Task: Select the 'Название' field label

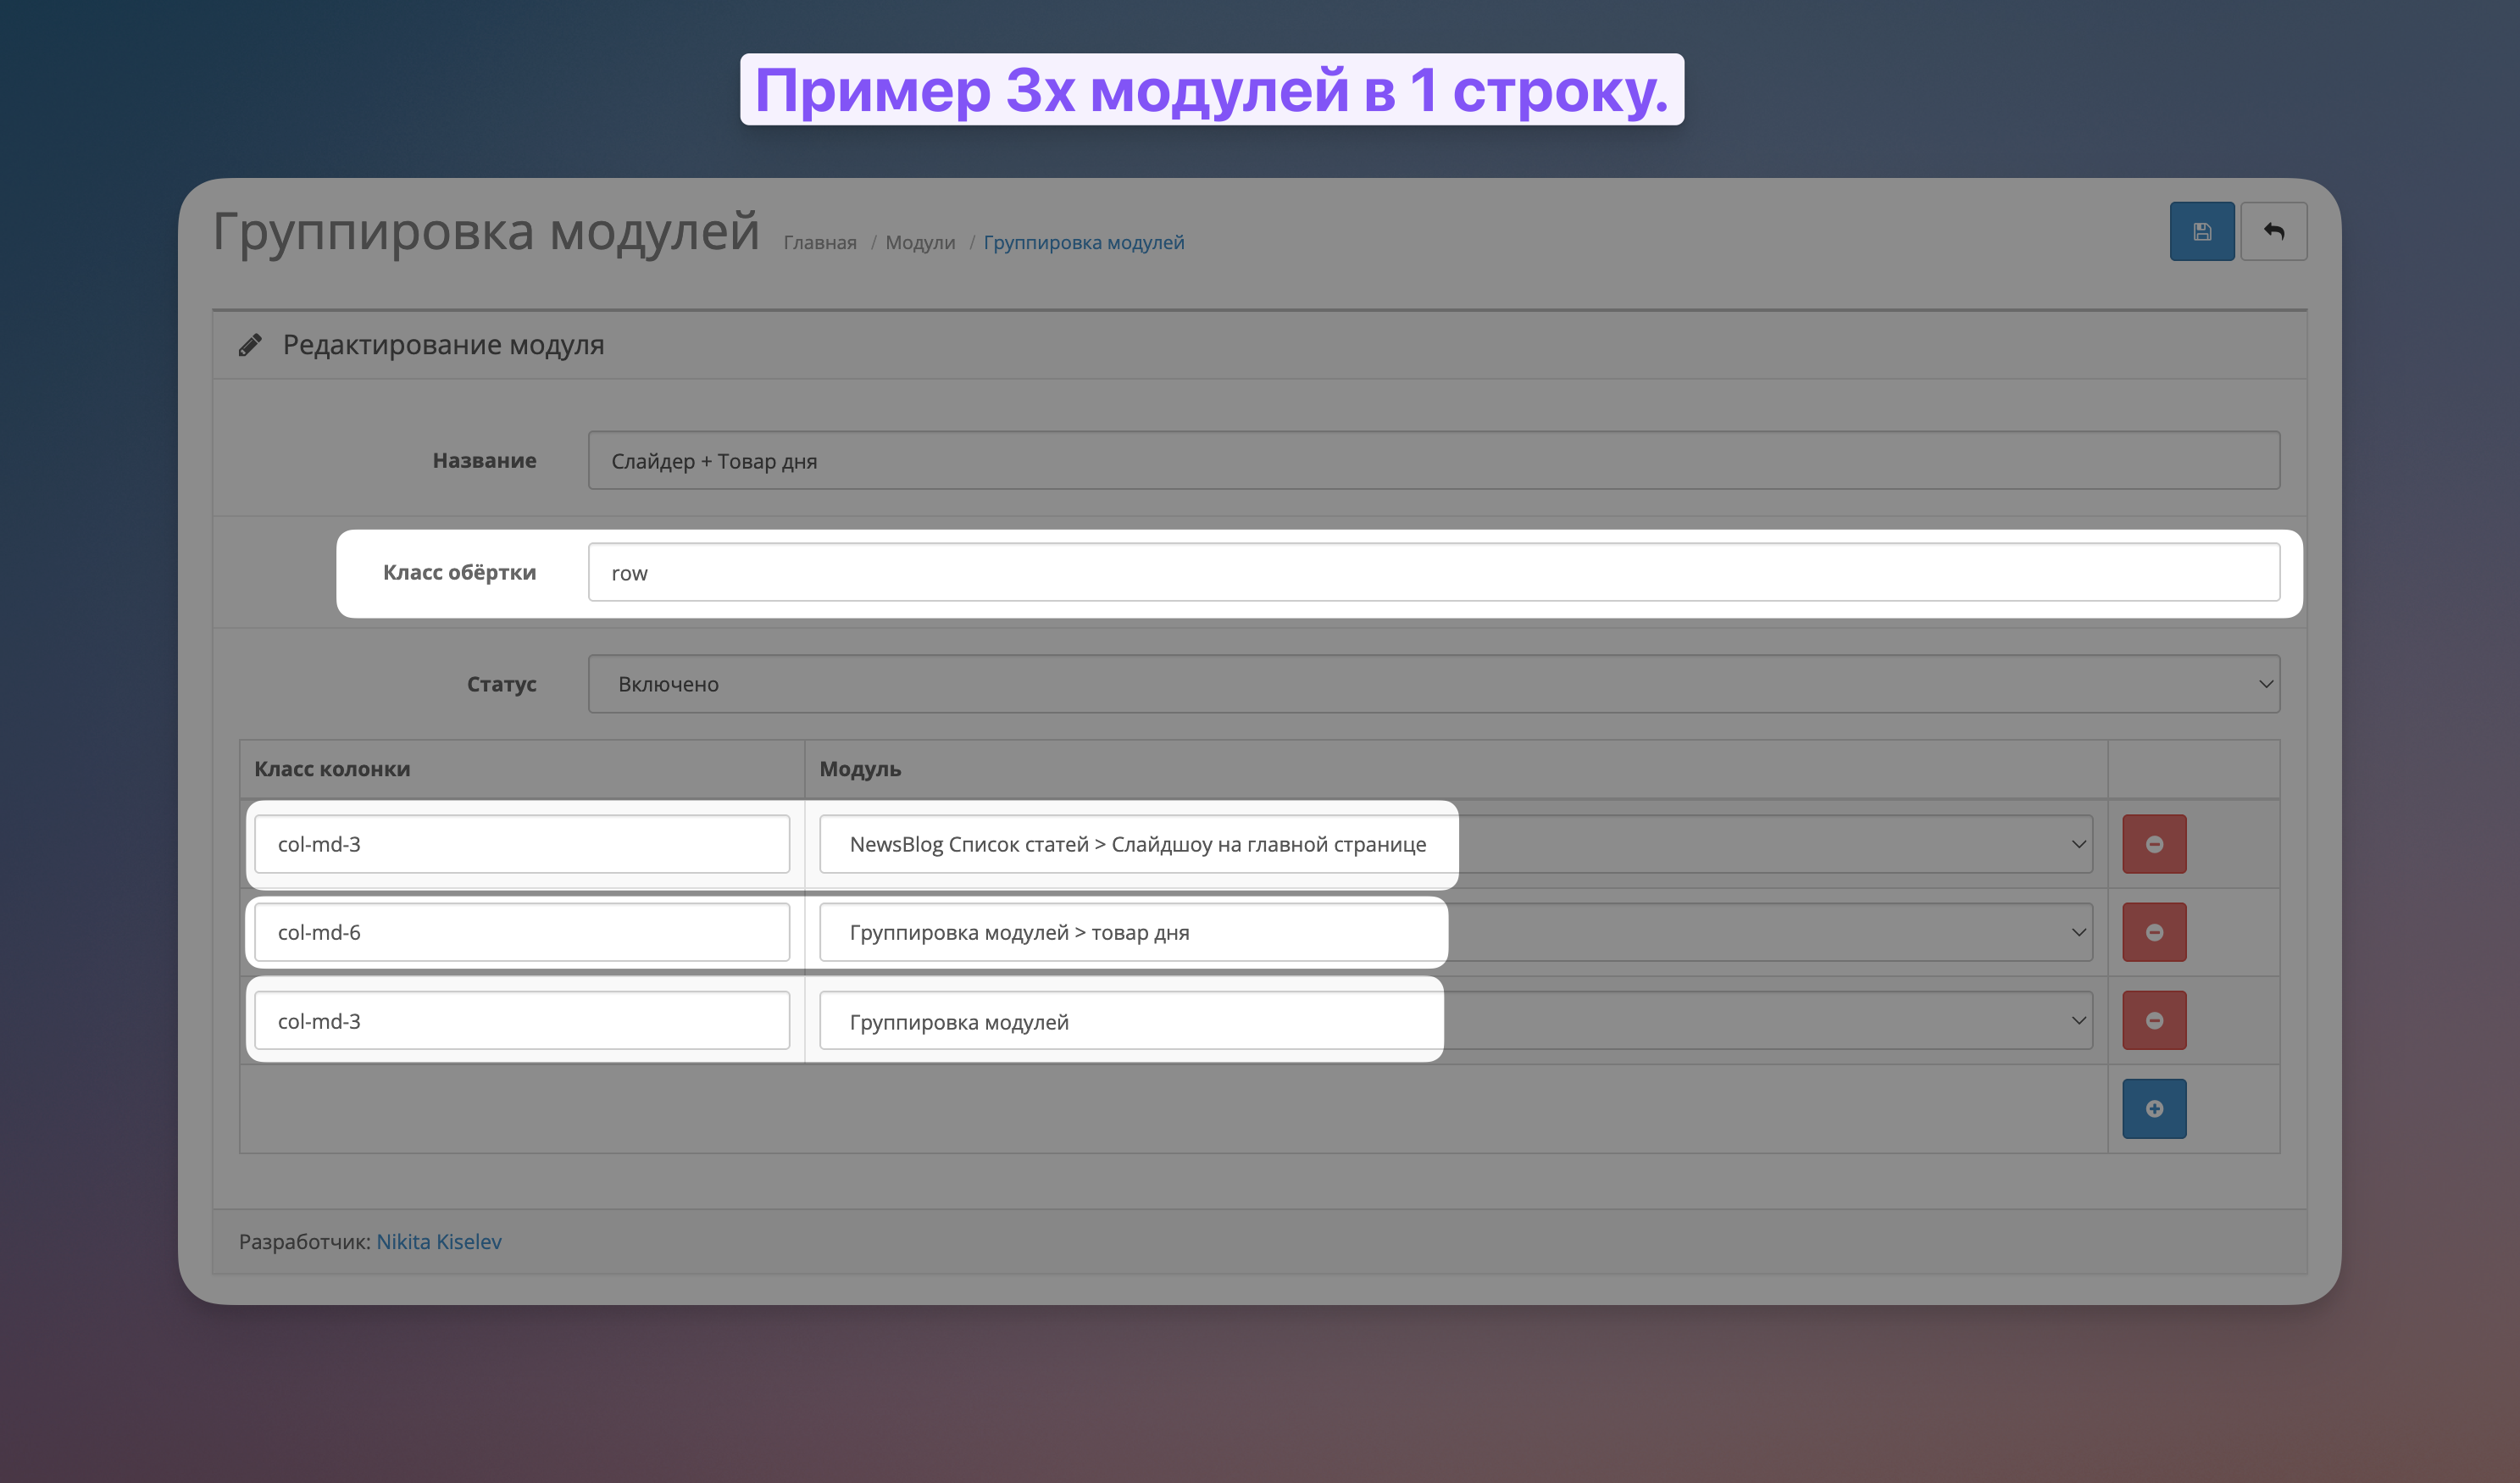Action: (484, 460)
